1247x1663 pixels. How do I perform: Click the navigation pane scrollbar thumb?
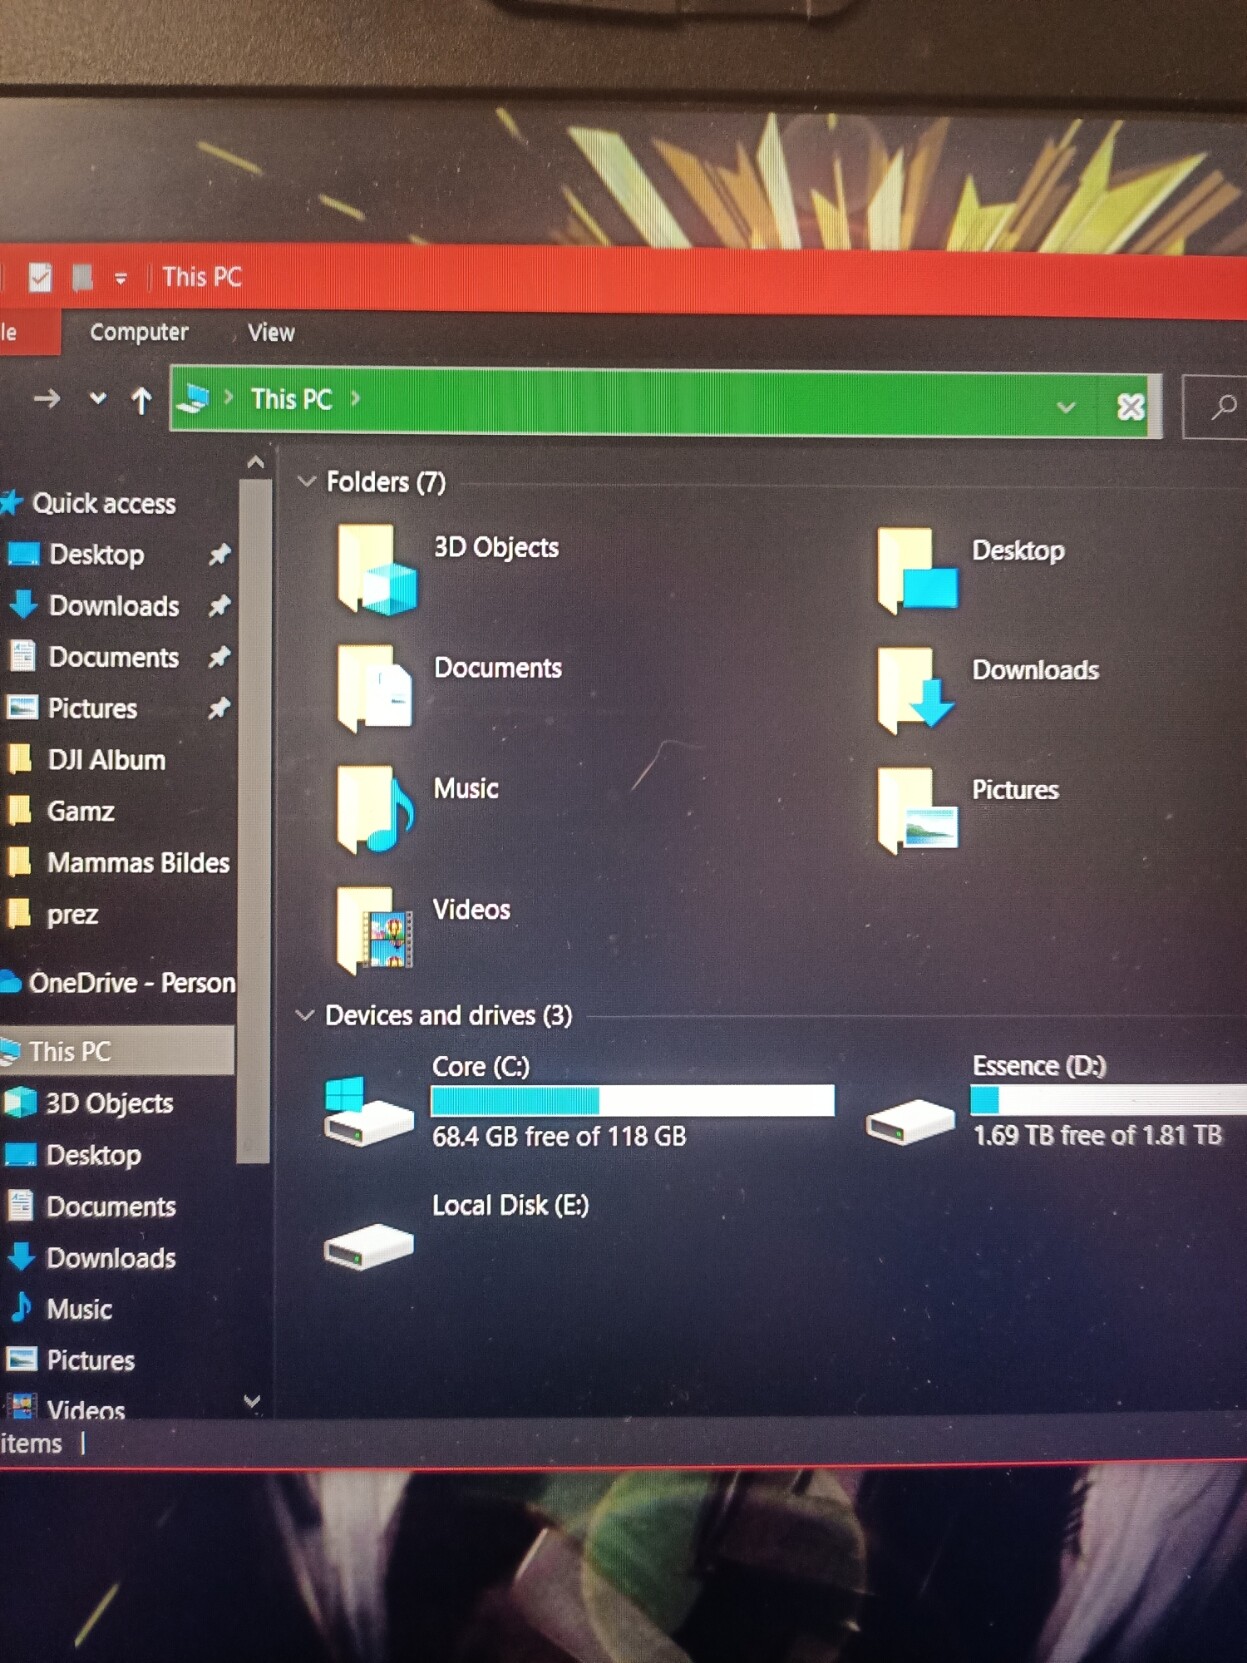point(254,822)
